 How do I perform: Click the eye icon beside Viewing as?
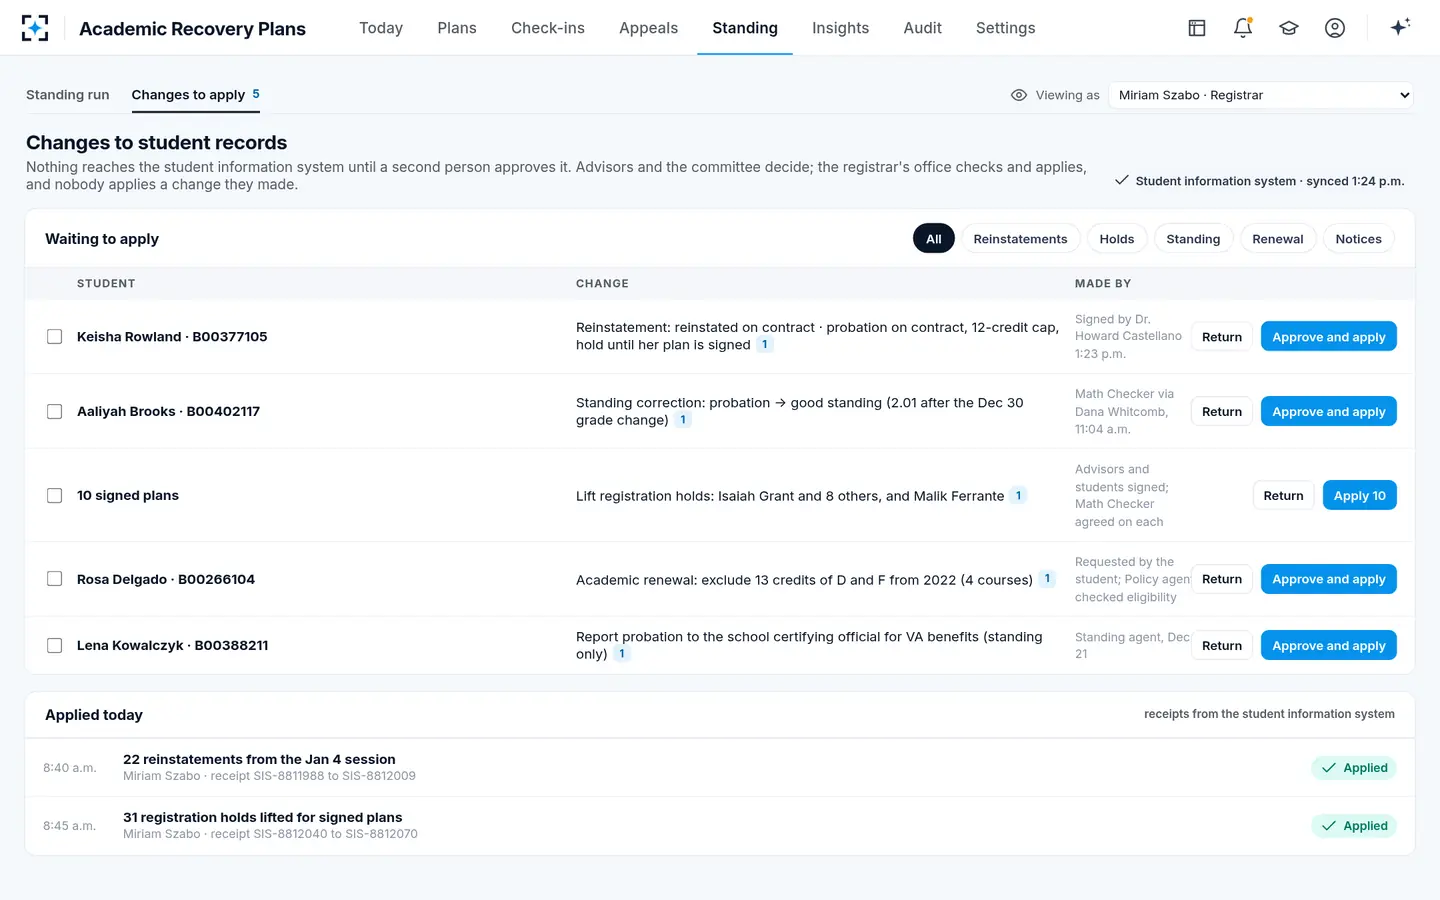[1019, 95]
